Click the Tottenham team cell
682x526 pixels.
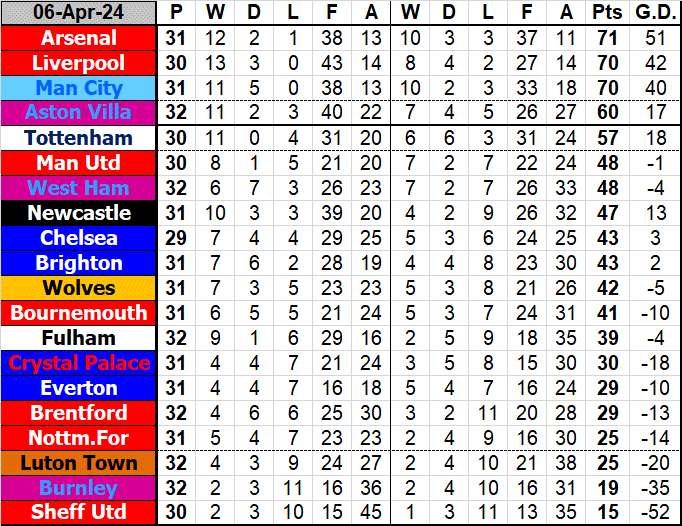tap(79, 138)
